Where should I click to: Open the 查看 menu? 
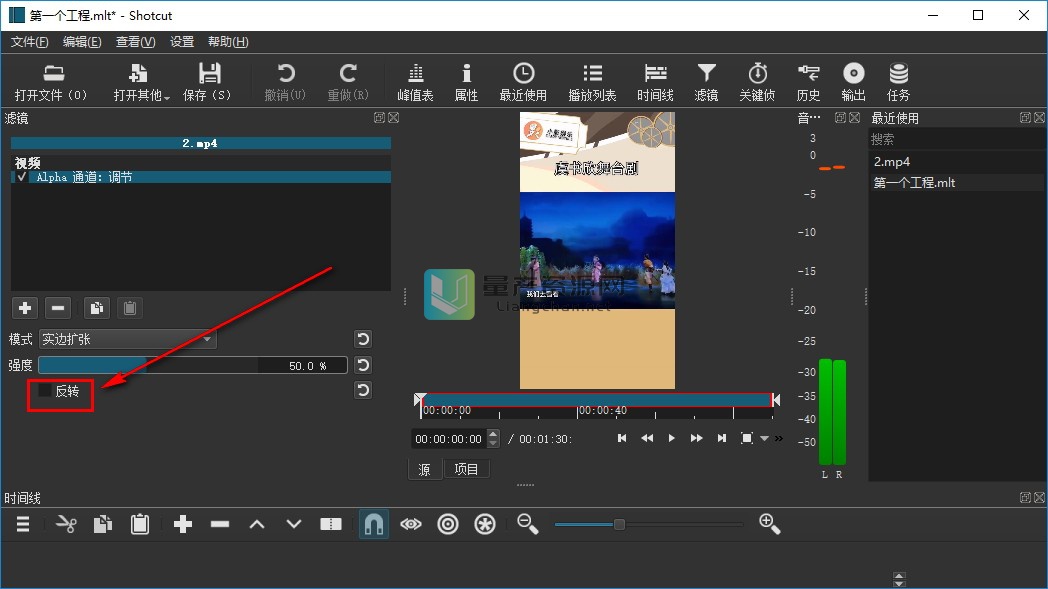coord(136,42)
